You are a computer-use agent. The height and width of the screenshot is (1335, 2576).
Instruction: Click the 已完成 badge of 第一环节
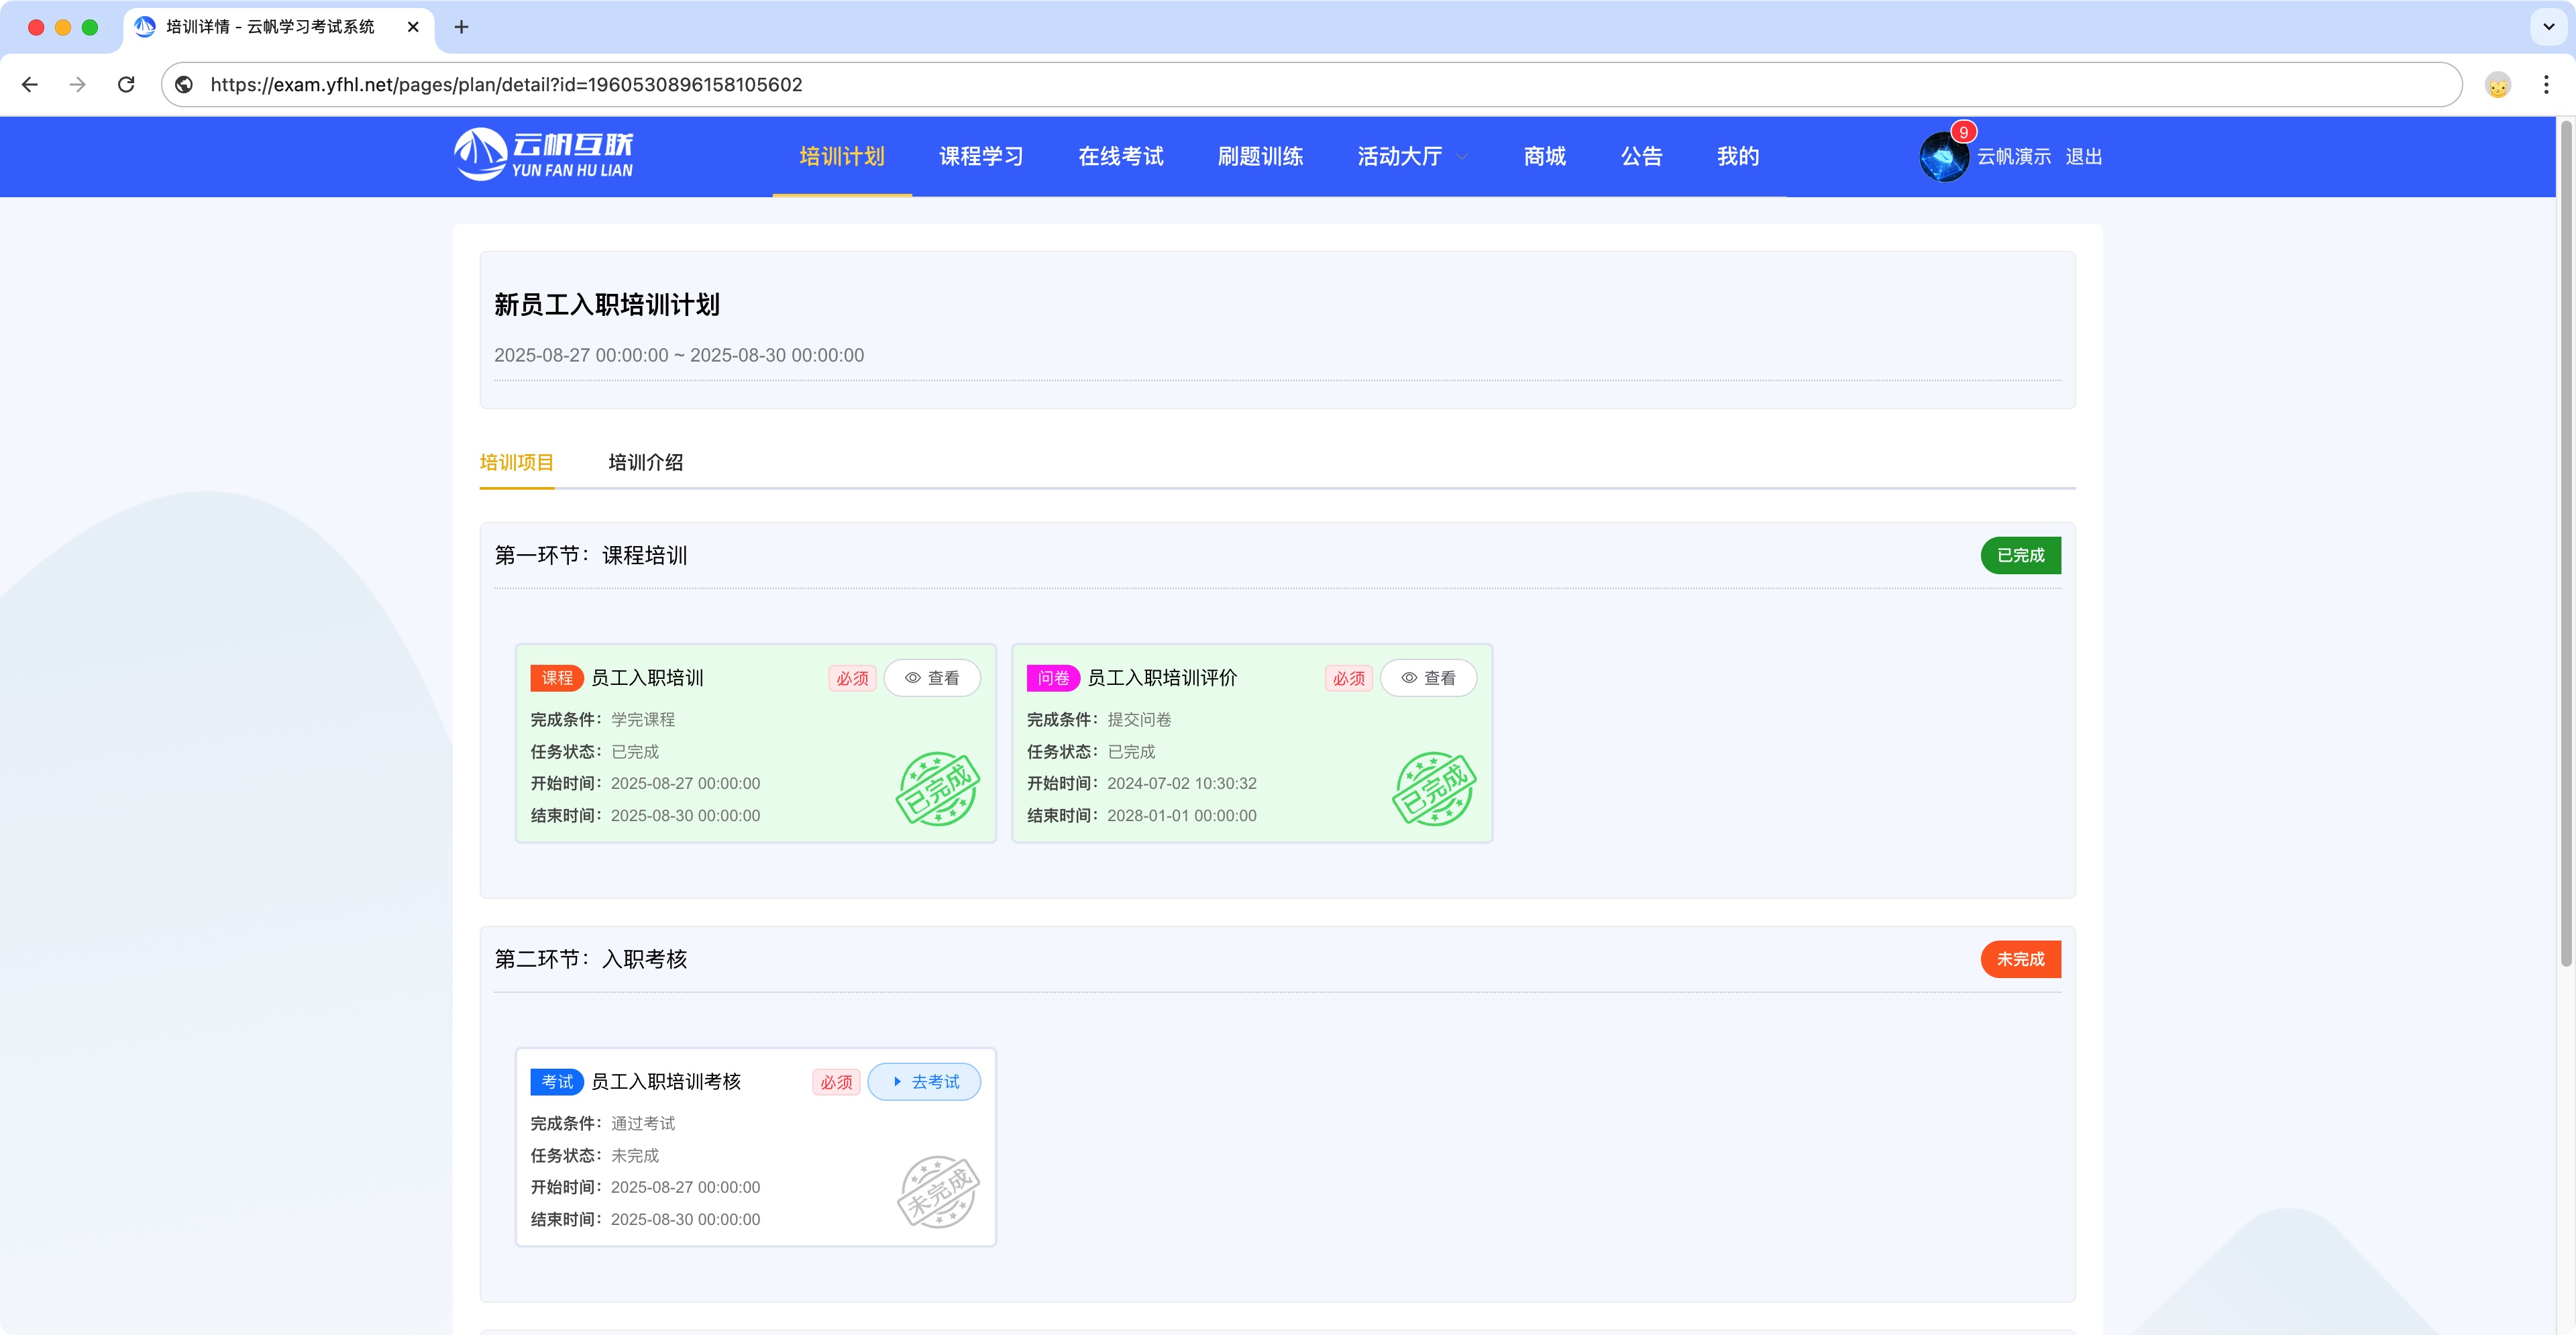(x=2020, y=556)
